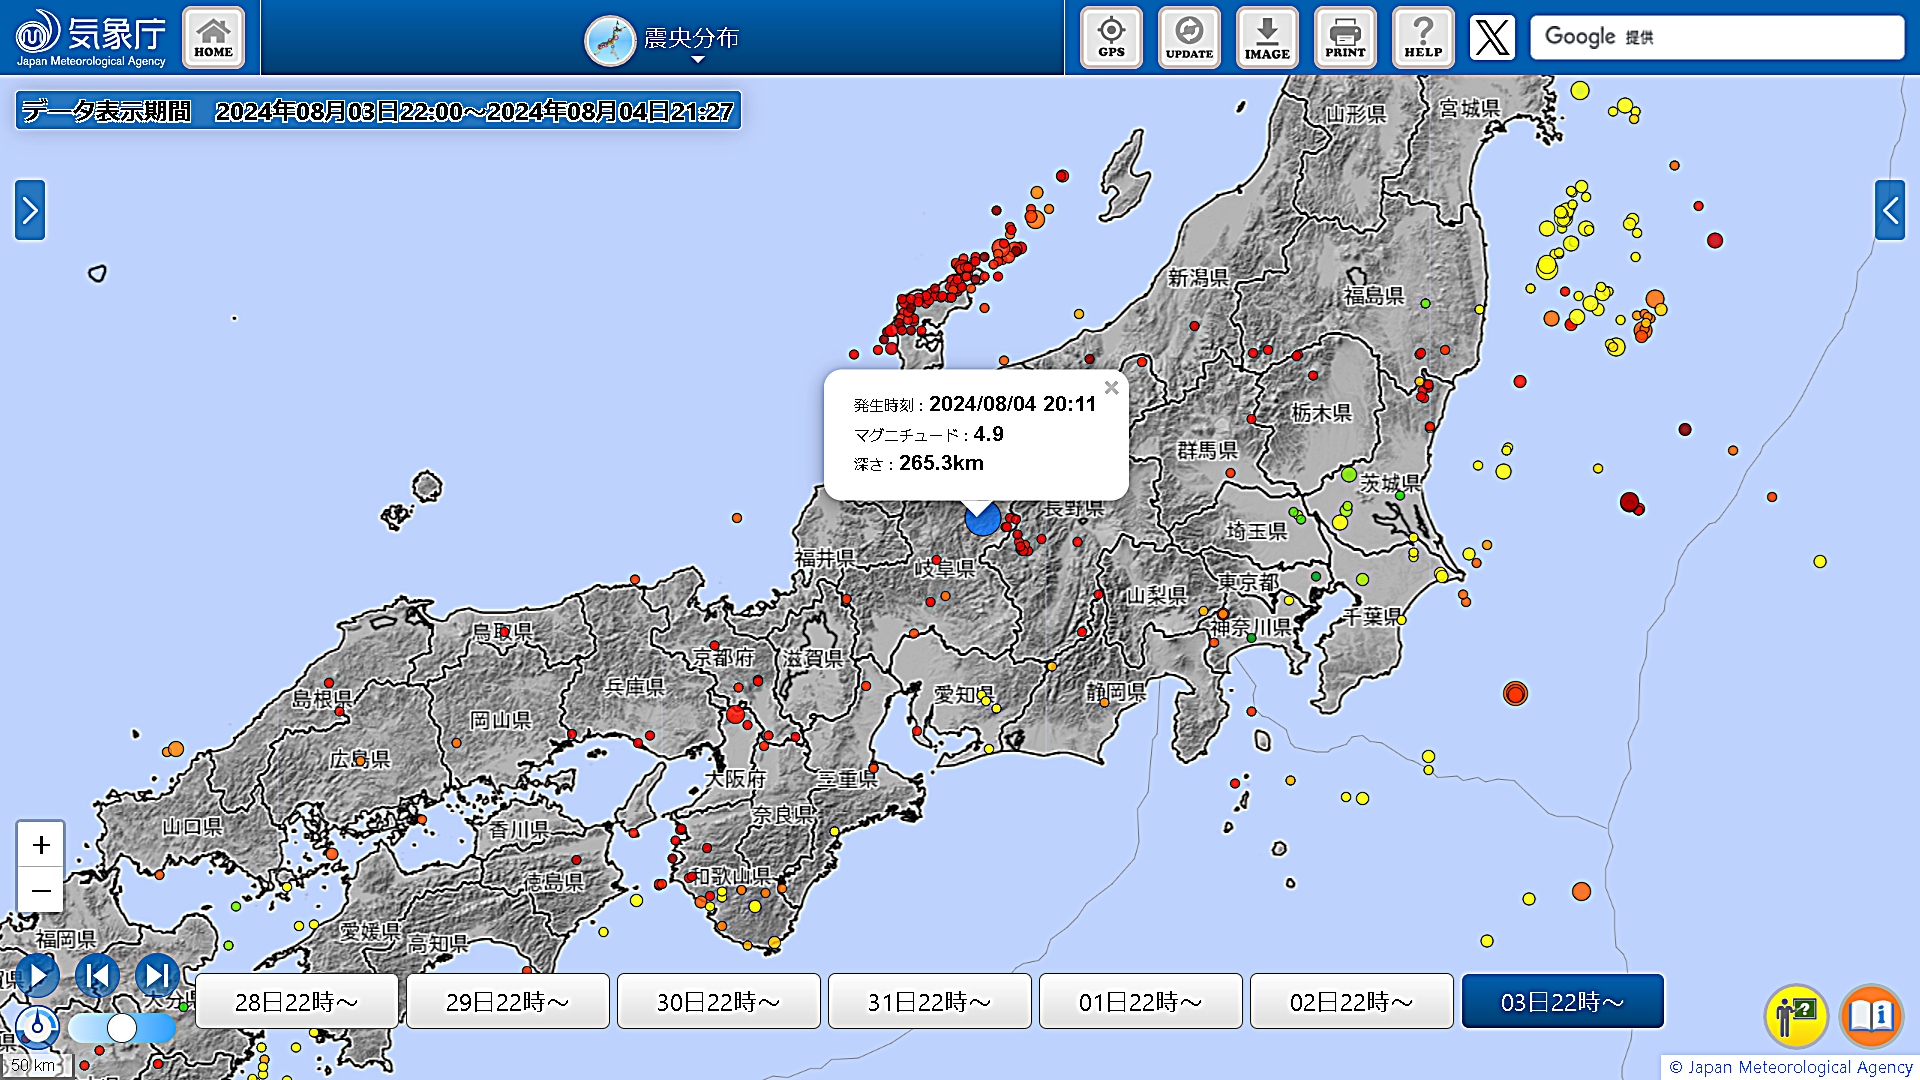Select the 02日22時〜 time period tab
This screenshot has height=1080, width=1920.
[1351, 1001]
